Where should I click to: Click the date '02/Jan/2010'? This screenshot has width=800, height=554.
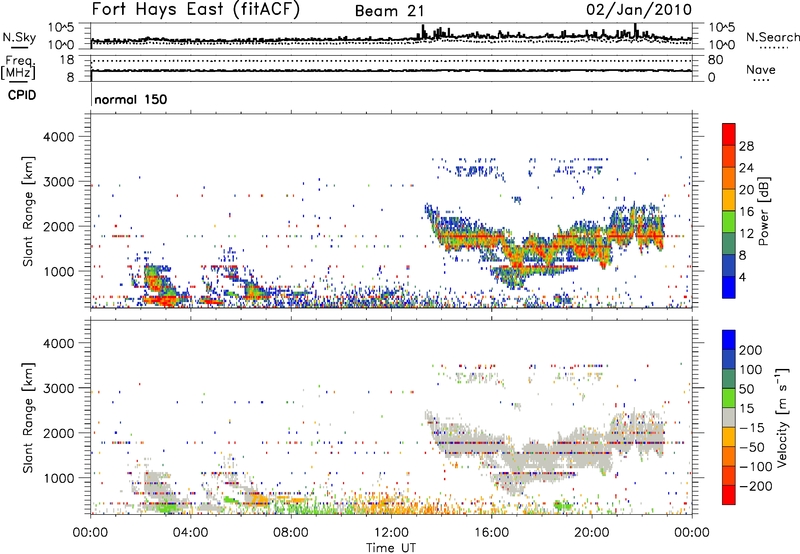point(639,10)
